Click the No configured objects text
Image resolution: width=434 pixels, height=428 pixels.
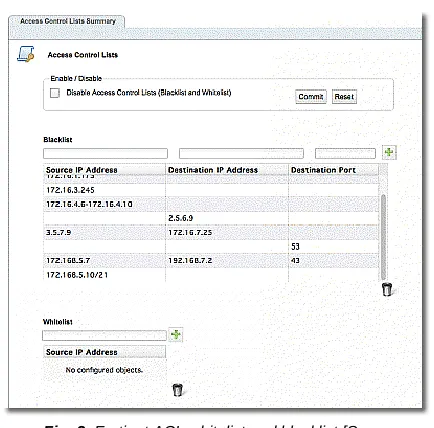104,370
